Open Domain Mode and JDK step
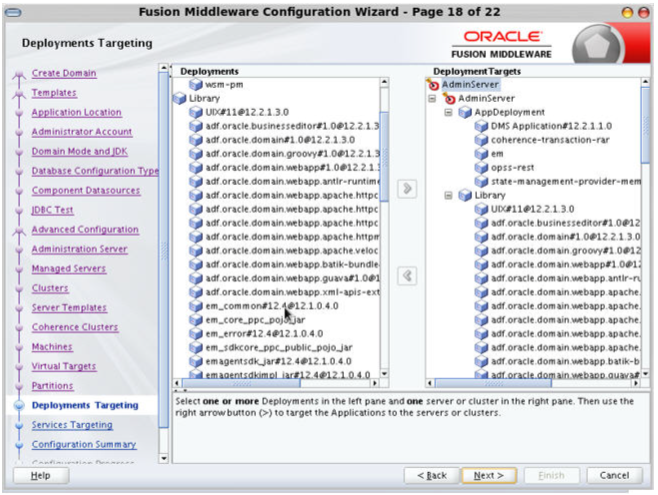The height and width of the screenshot is (495, 658). pos(79,151)
